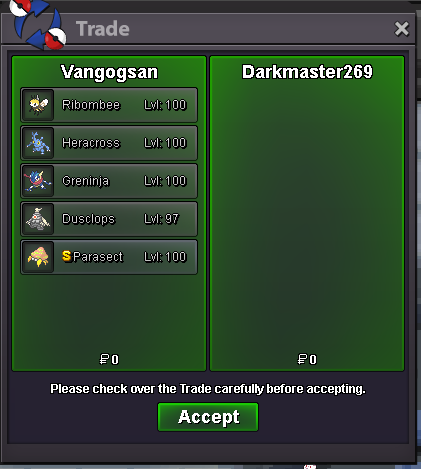Click the Heracross sprite icon
Screen dimensions: 421x469
pos(38,143)
